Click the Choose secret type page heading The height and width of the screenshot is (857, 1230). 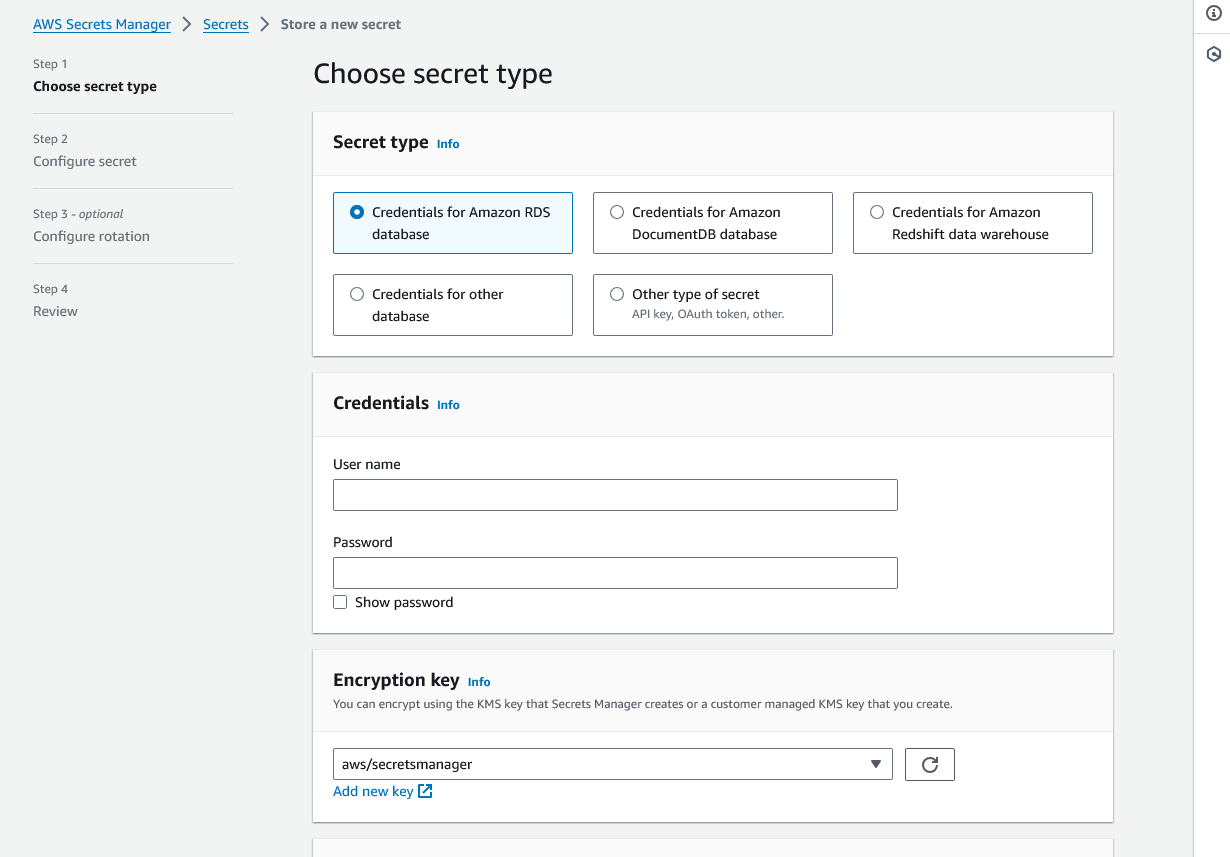433,74
